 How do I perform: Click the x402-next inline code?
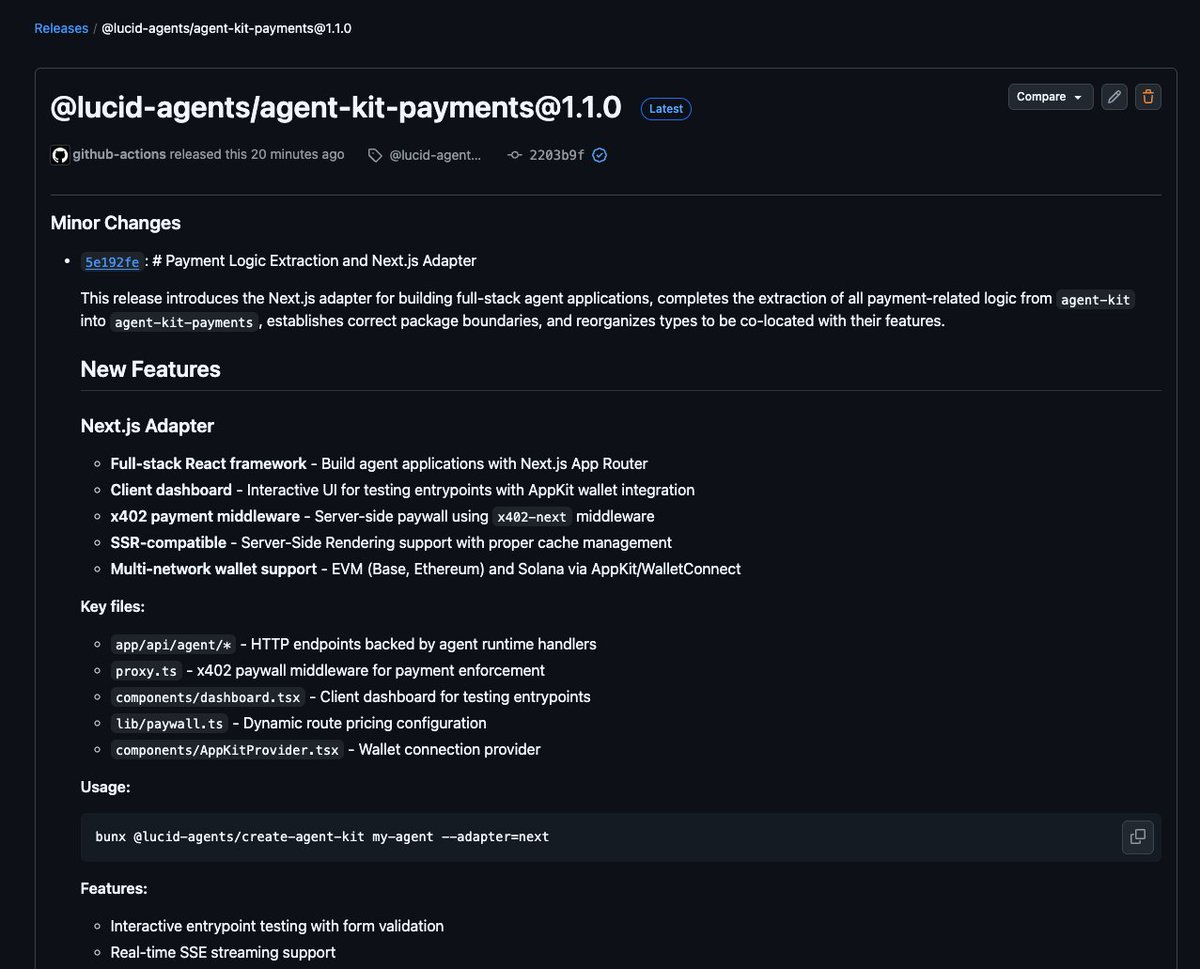click(x=534, y=517)
